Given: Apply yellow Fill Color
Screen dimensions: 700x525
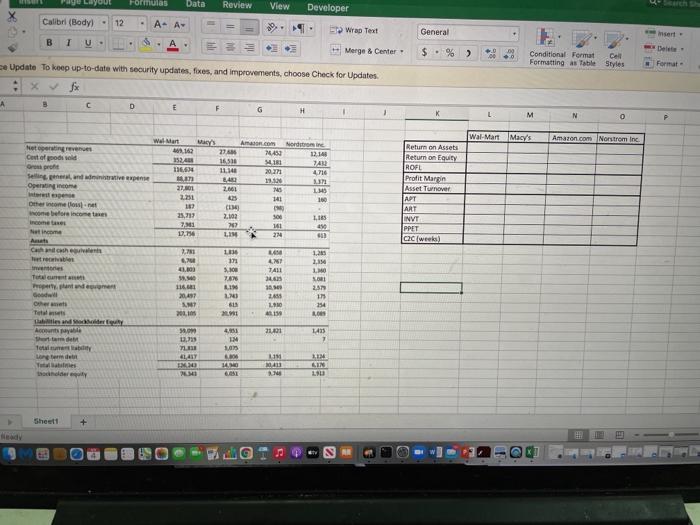Looking at the screenshot, I should [146, 44].
